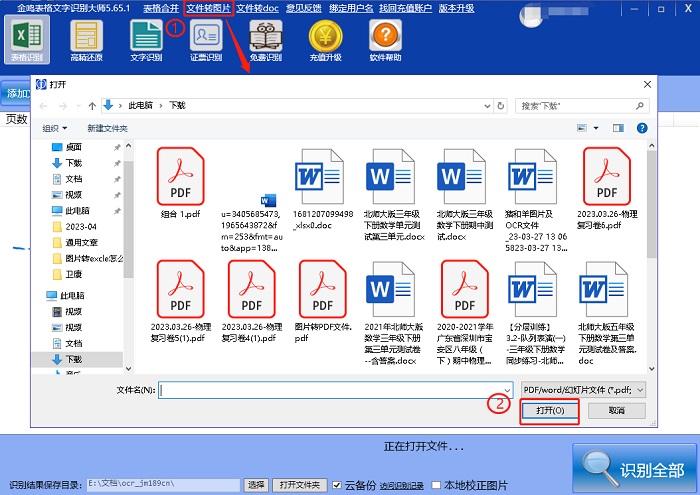Toggle the 云备份 checkbox
This screenshot has height=495, width=700.
click(337, 485)
